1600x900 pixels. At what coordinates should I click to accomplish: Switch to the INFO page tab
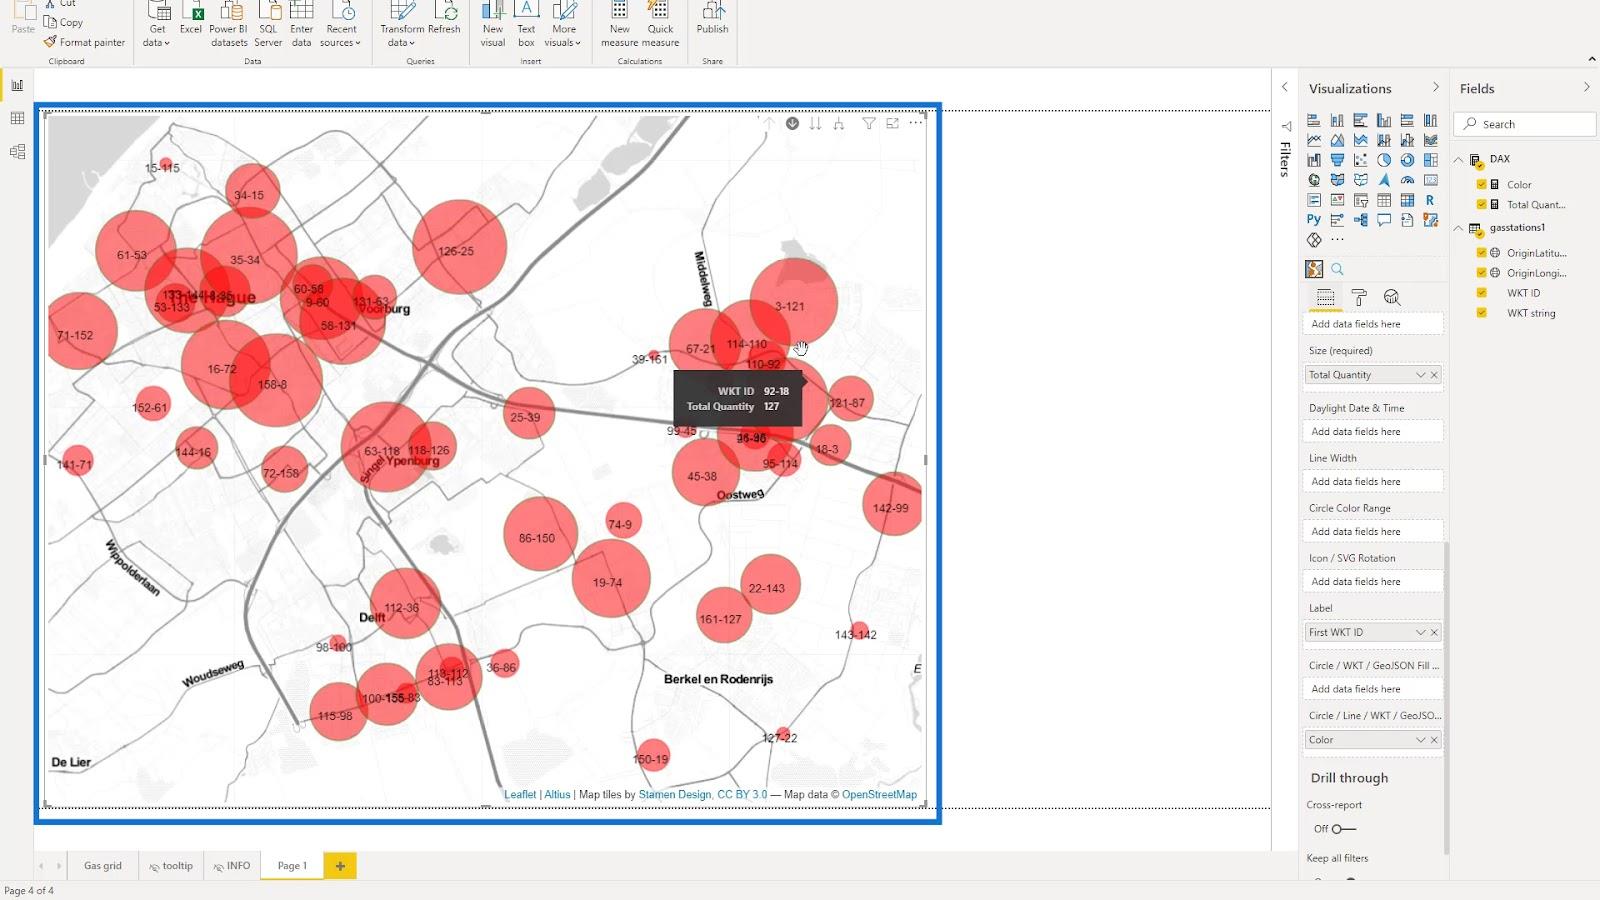point(231,866)
